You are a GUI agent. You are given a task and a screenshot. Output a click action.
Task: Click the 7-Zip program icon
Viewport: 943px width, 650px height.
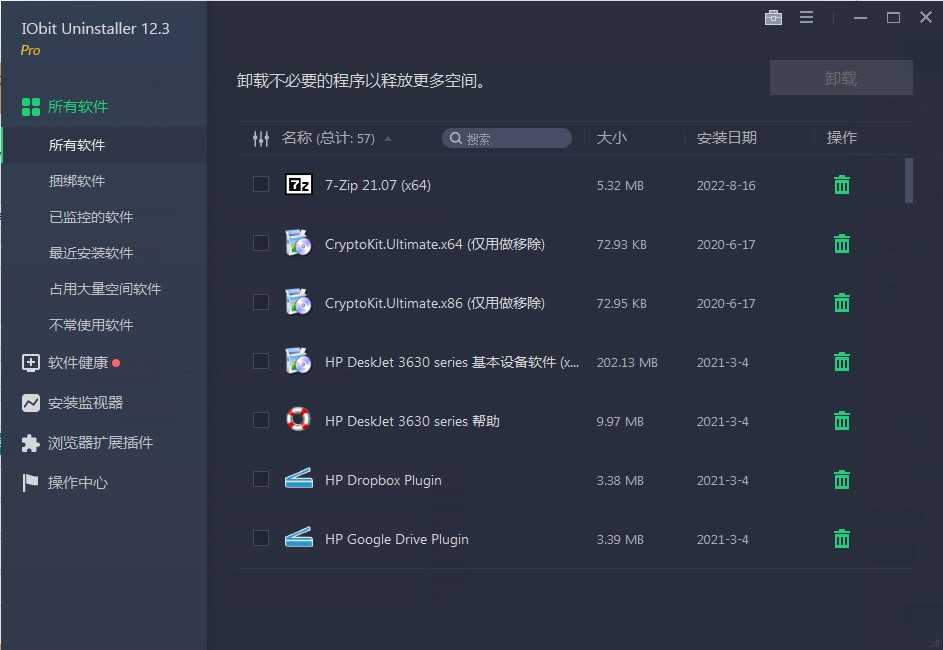pyautogui.click(x=298, y=185)
